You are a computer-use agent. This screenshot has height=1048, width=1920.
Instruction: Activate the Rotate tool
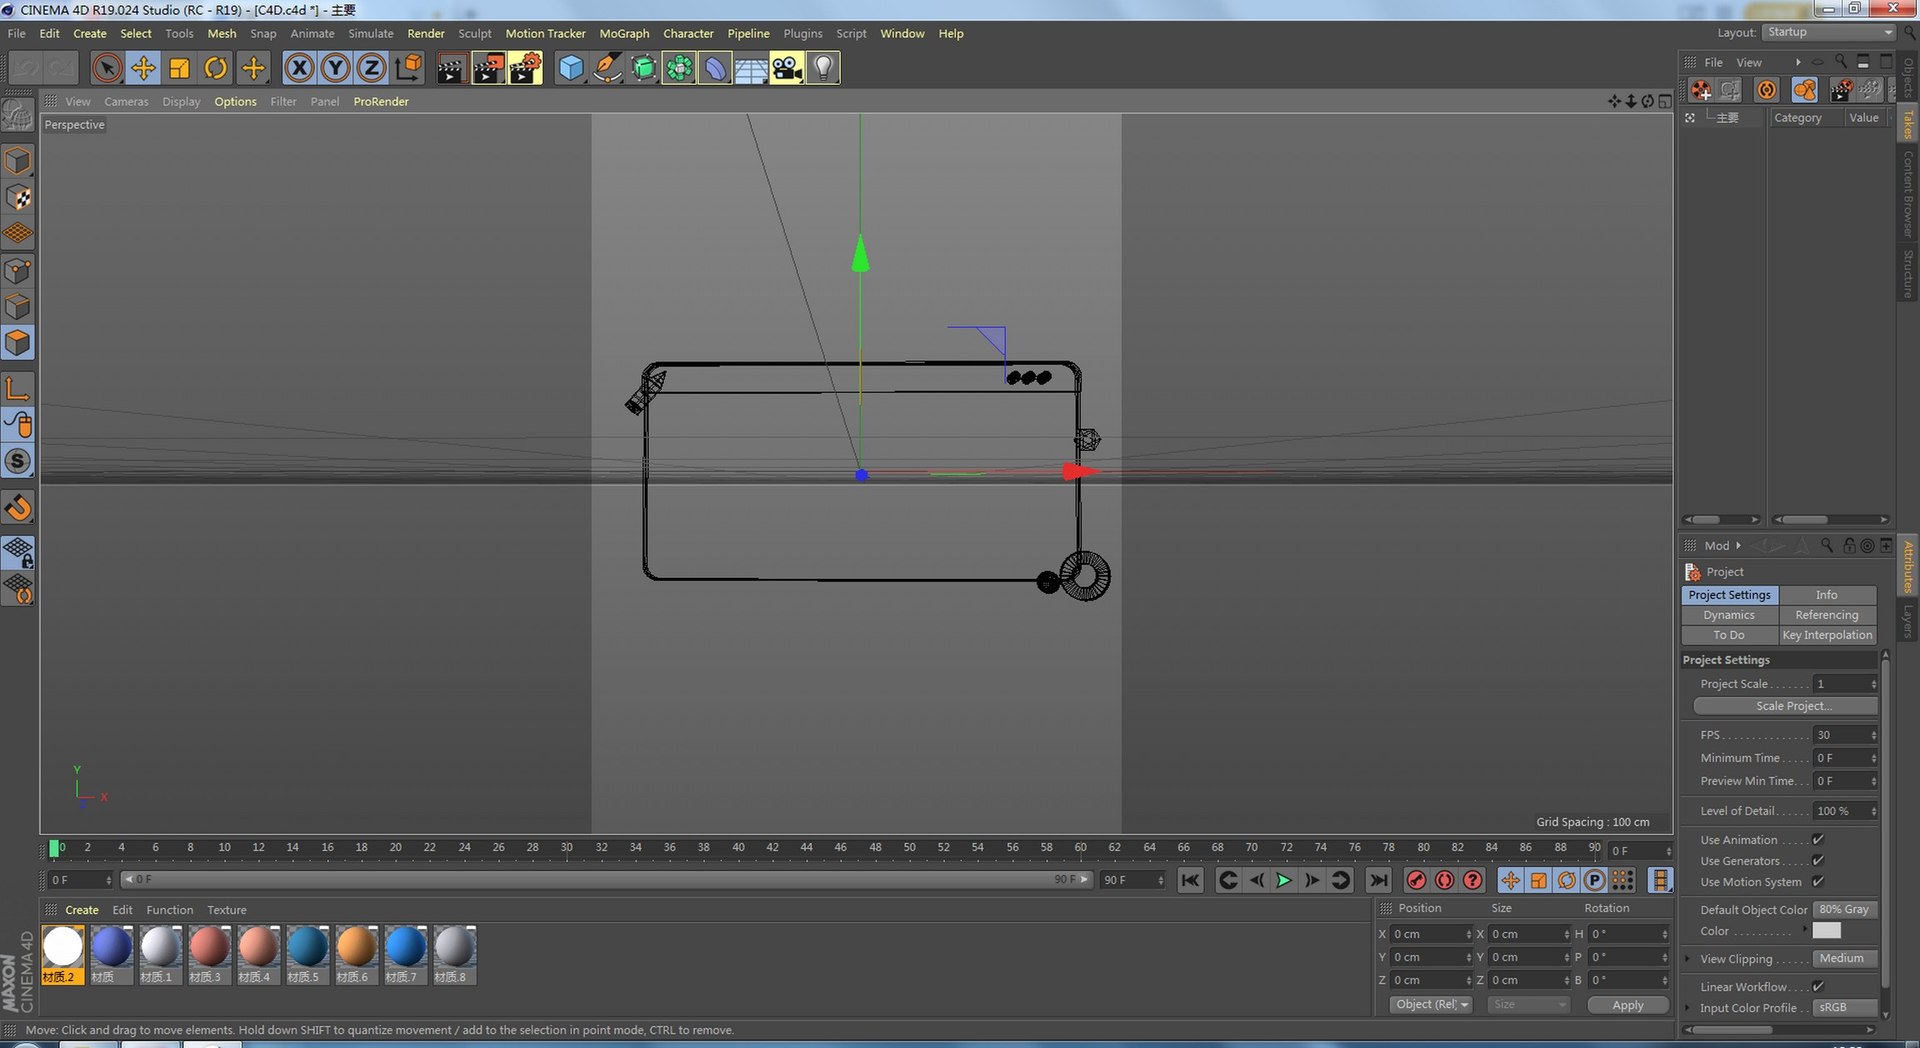(x=215, y=68)
